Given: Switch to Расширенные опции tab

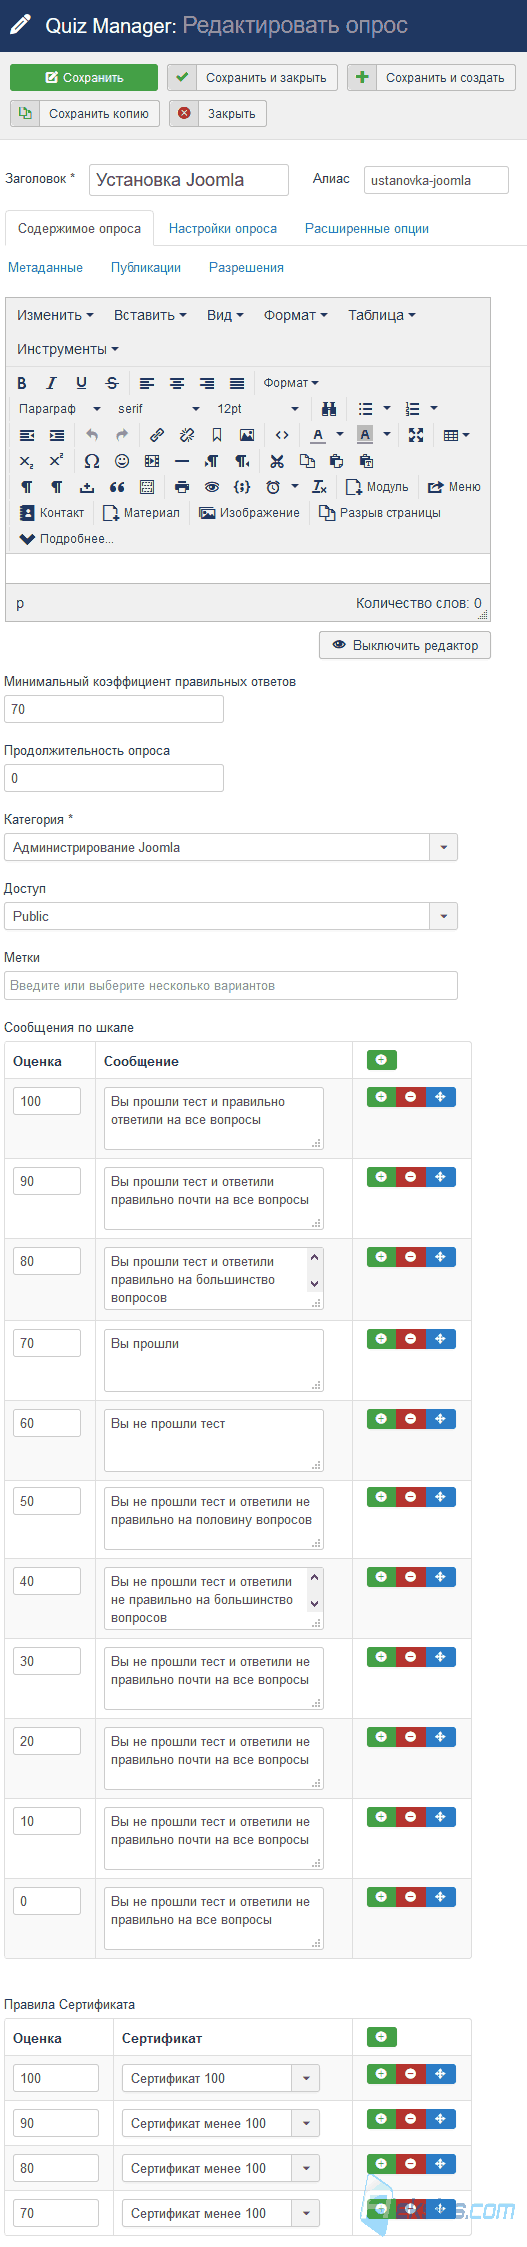Looking at the screenshot, I should [367, 228].
